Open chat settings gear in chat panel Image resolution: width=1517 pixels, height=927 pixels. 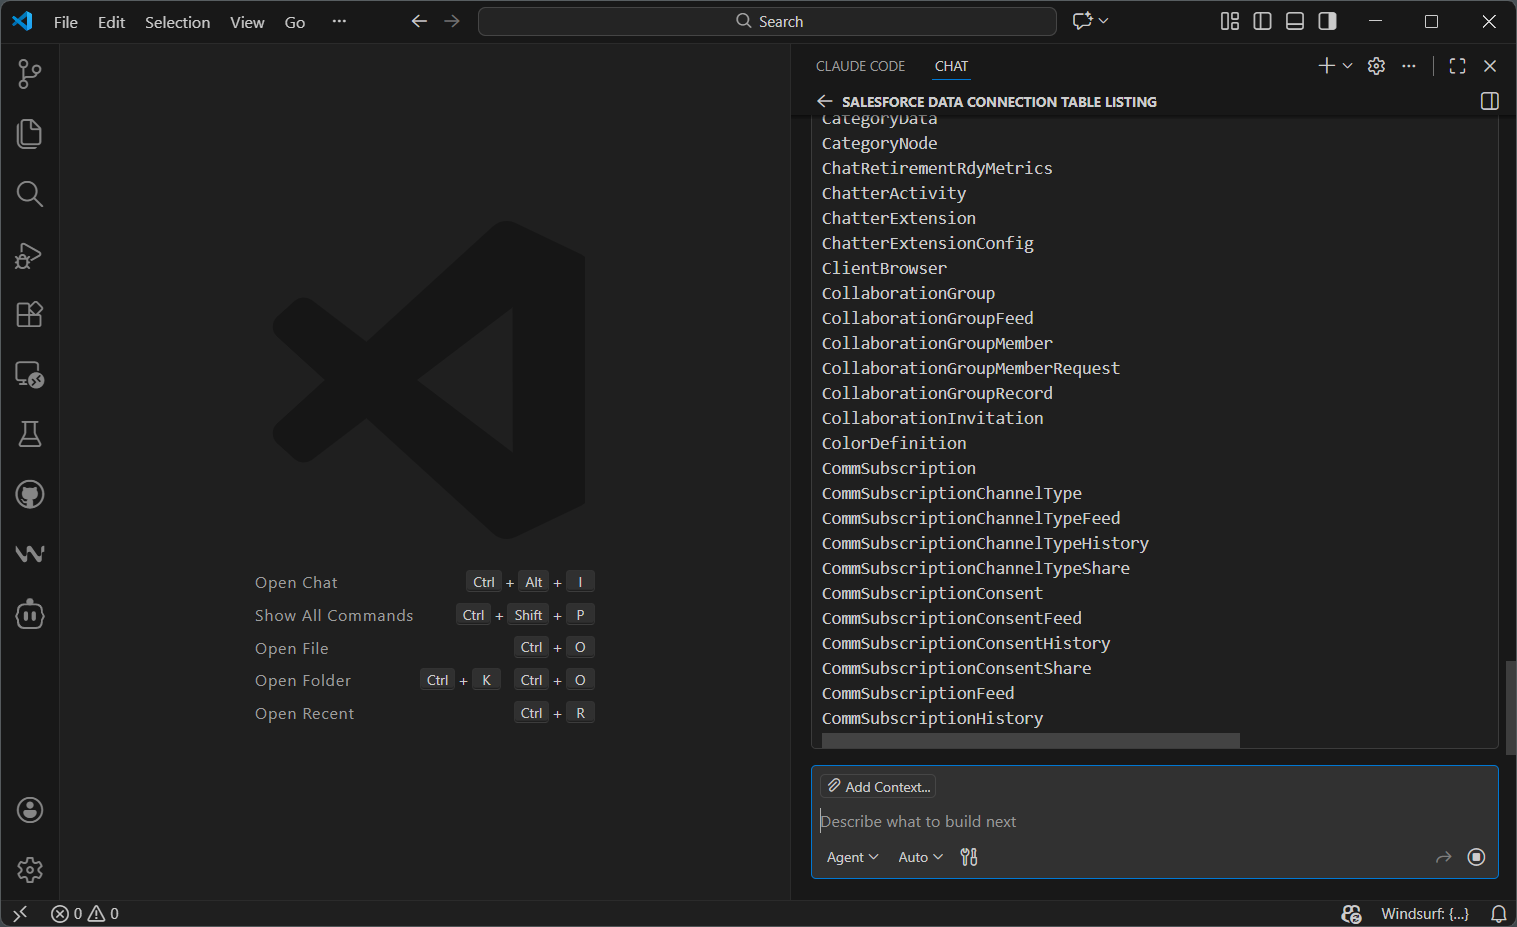click(x=1376, y=66)
